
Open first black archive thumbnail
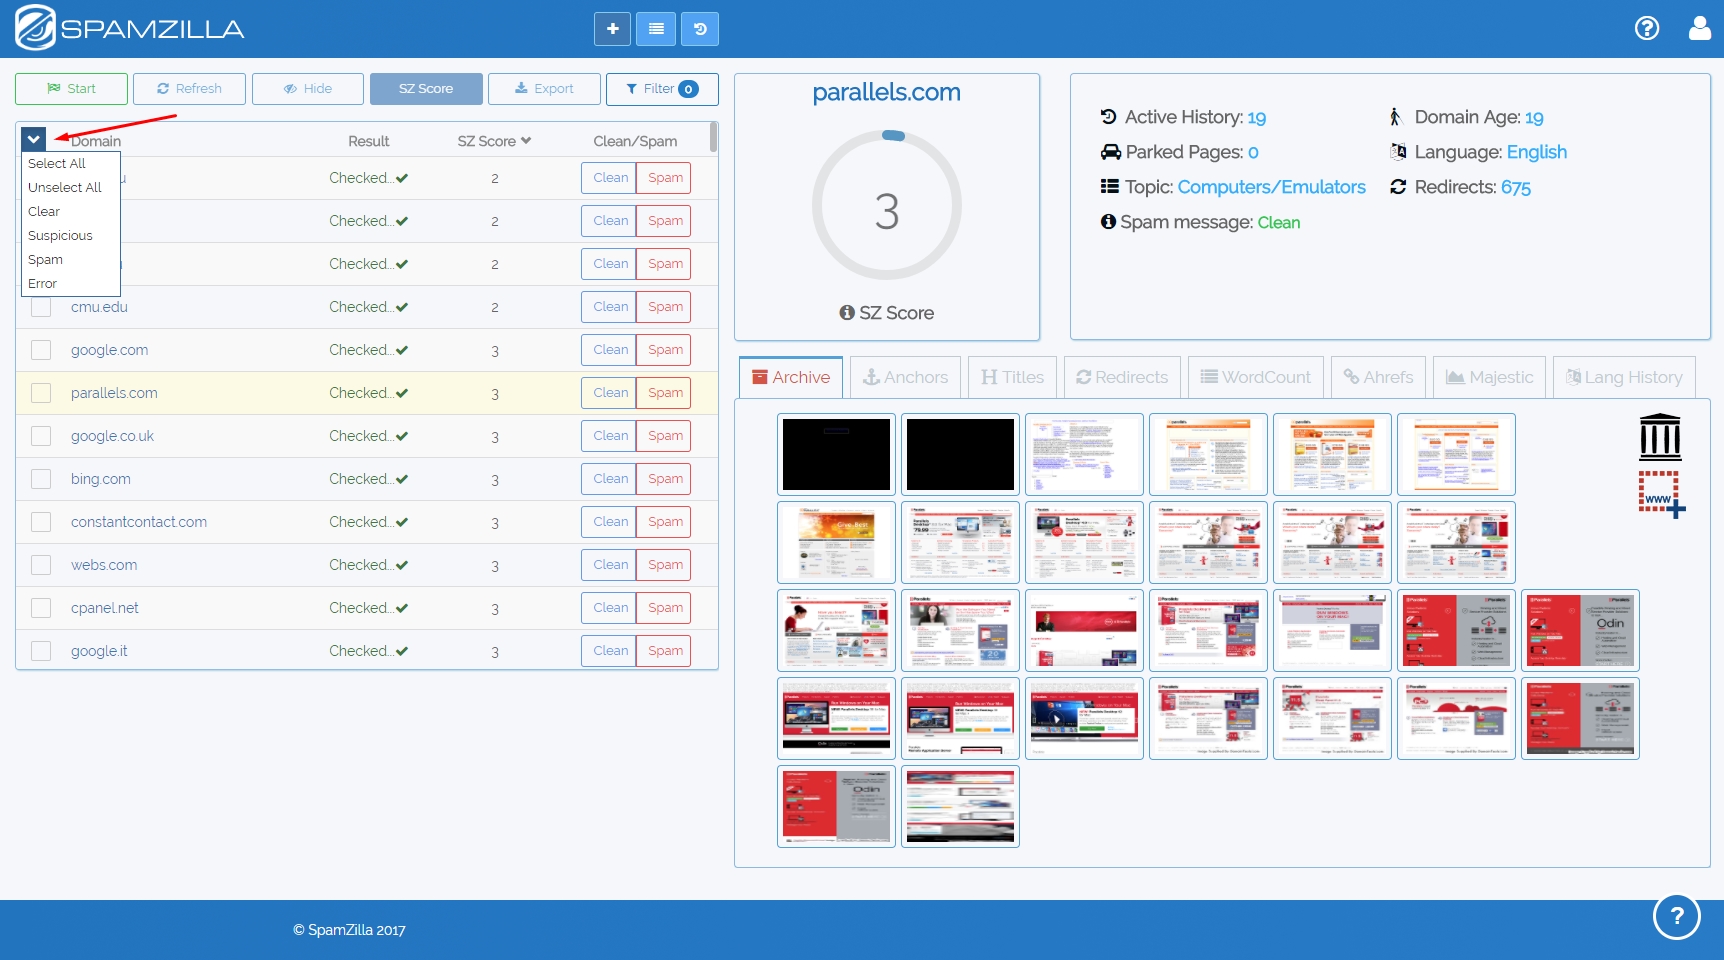pyautogui.click(x=836, y=455)
